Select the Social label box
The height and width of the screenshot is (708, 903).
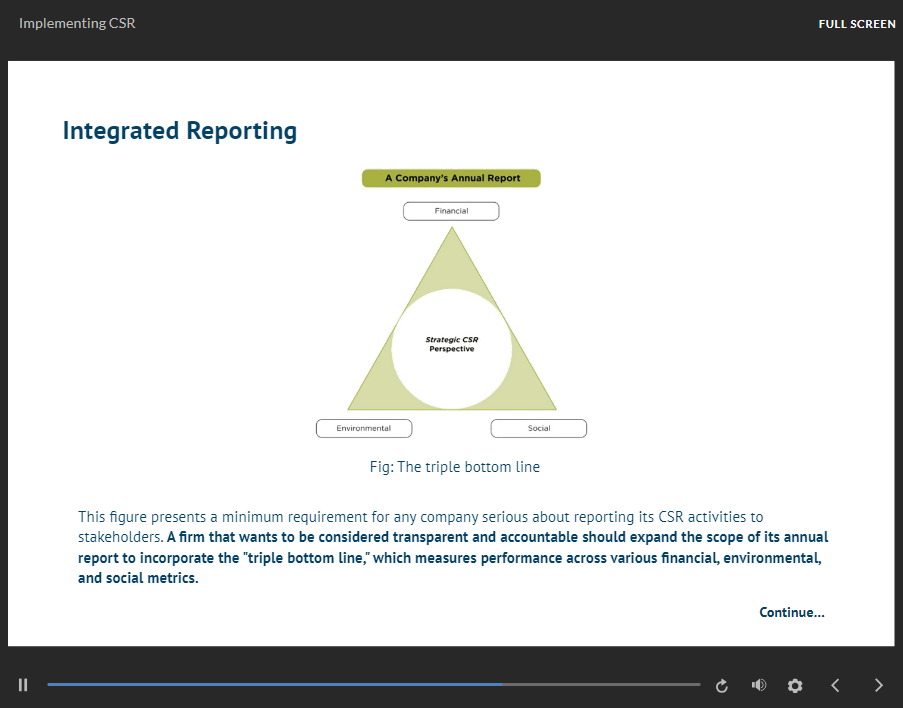(539, 429)
